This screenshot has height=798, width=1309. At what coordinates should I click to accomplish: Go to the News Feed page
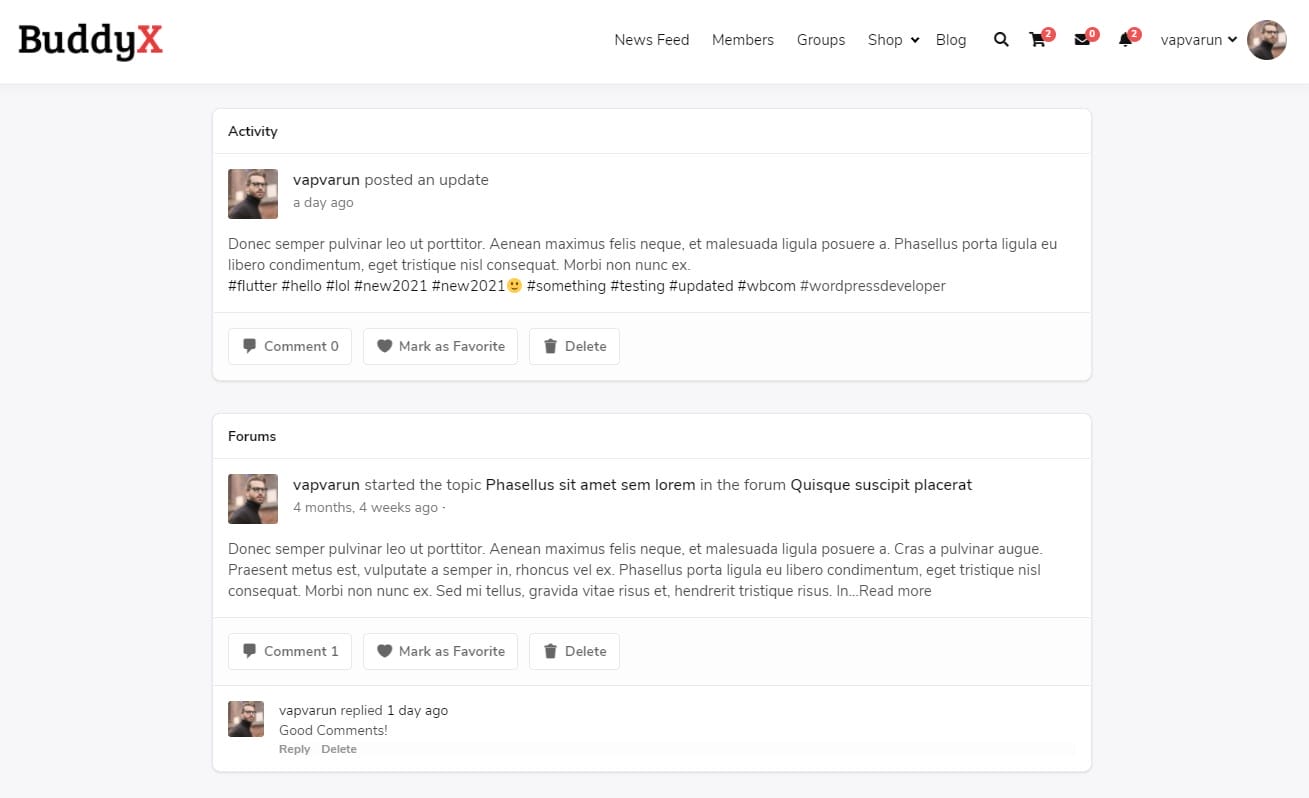(x=651, y=40)
